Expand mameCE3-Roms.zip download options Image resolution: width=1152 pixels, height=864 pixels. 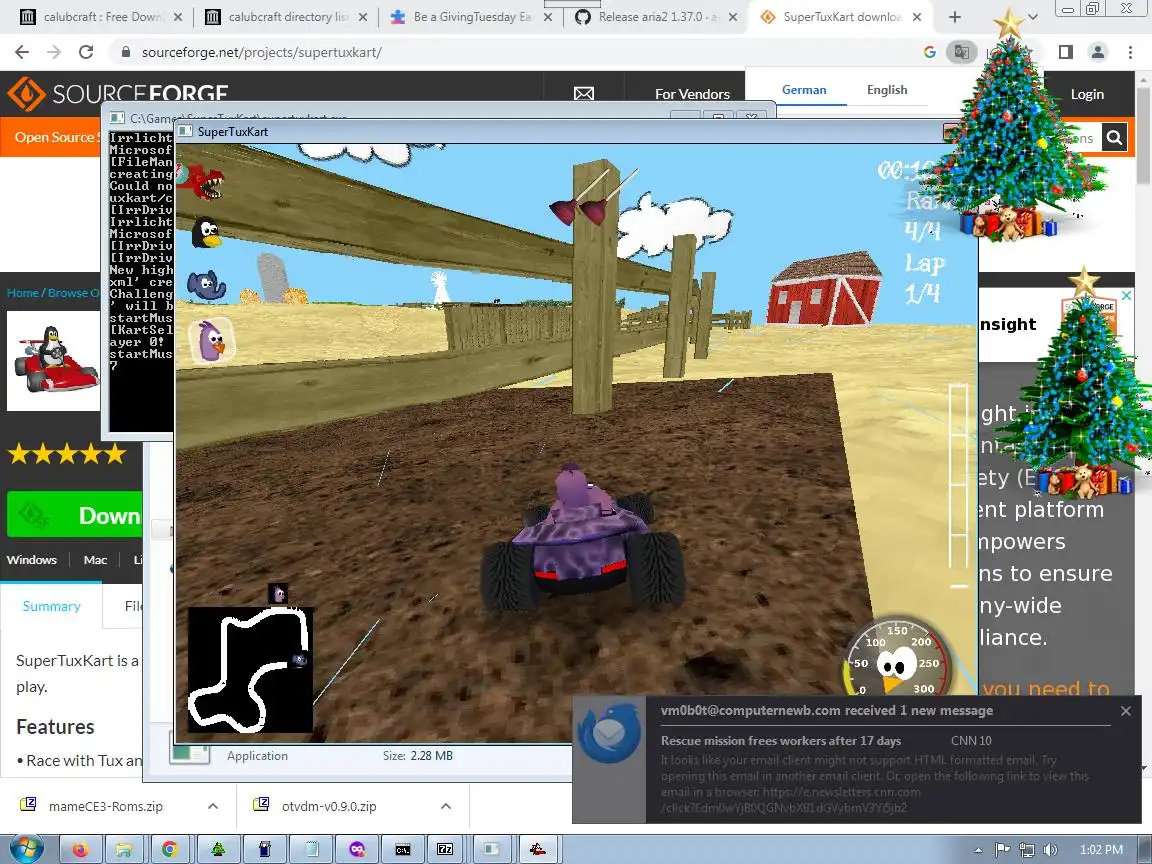(x=213, y=806)
